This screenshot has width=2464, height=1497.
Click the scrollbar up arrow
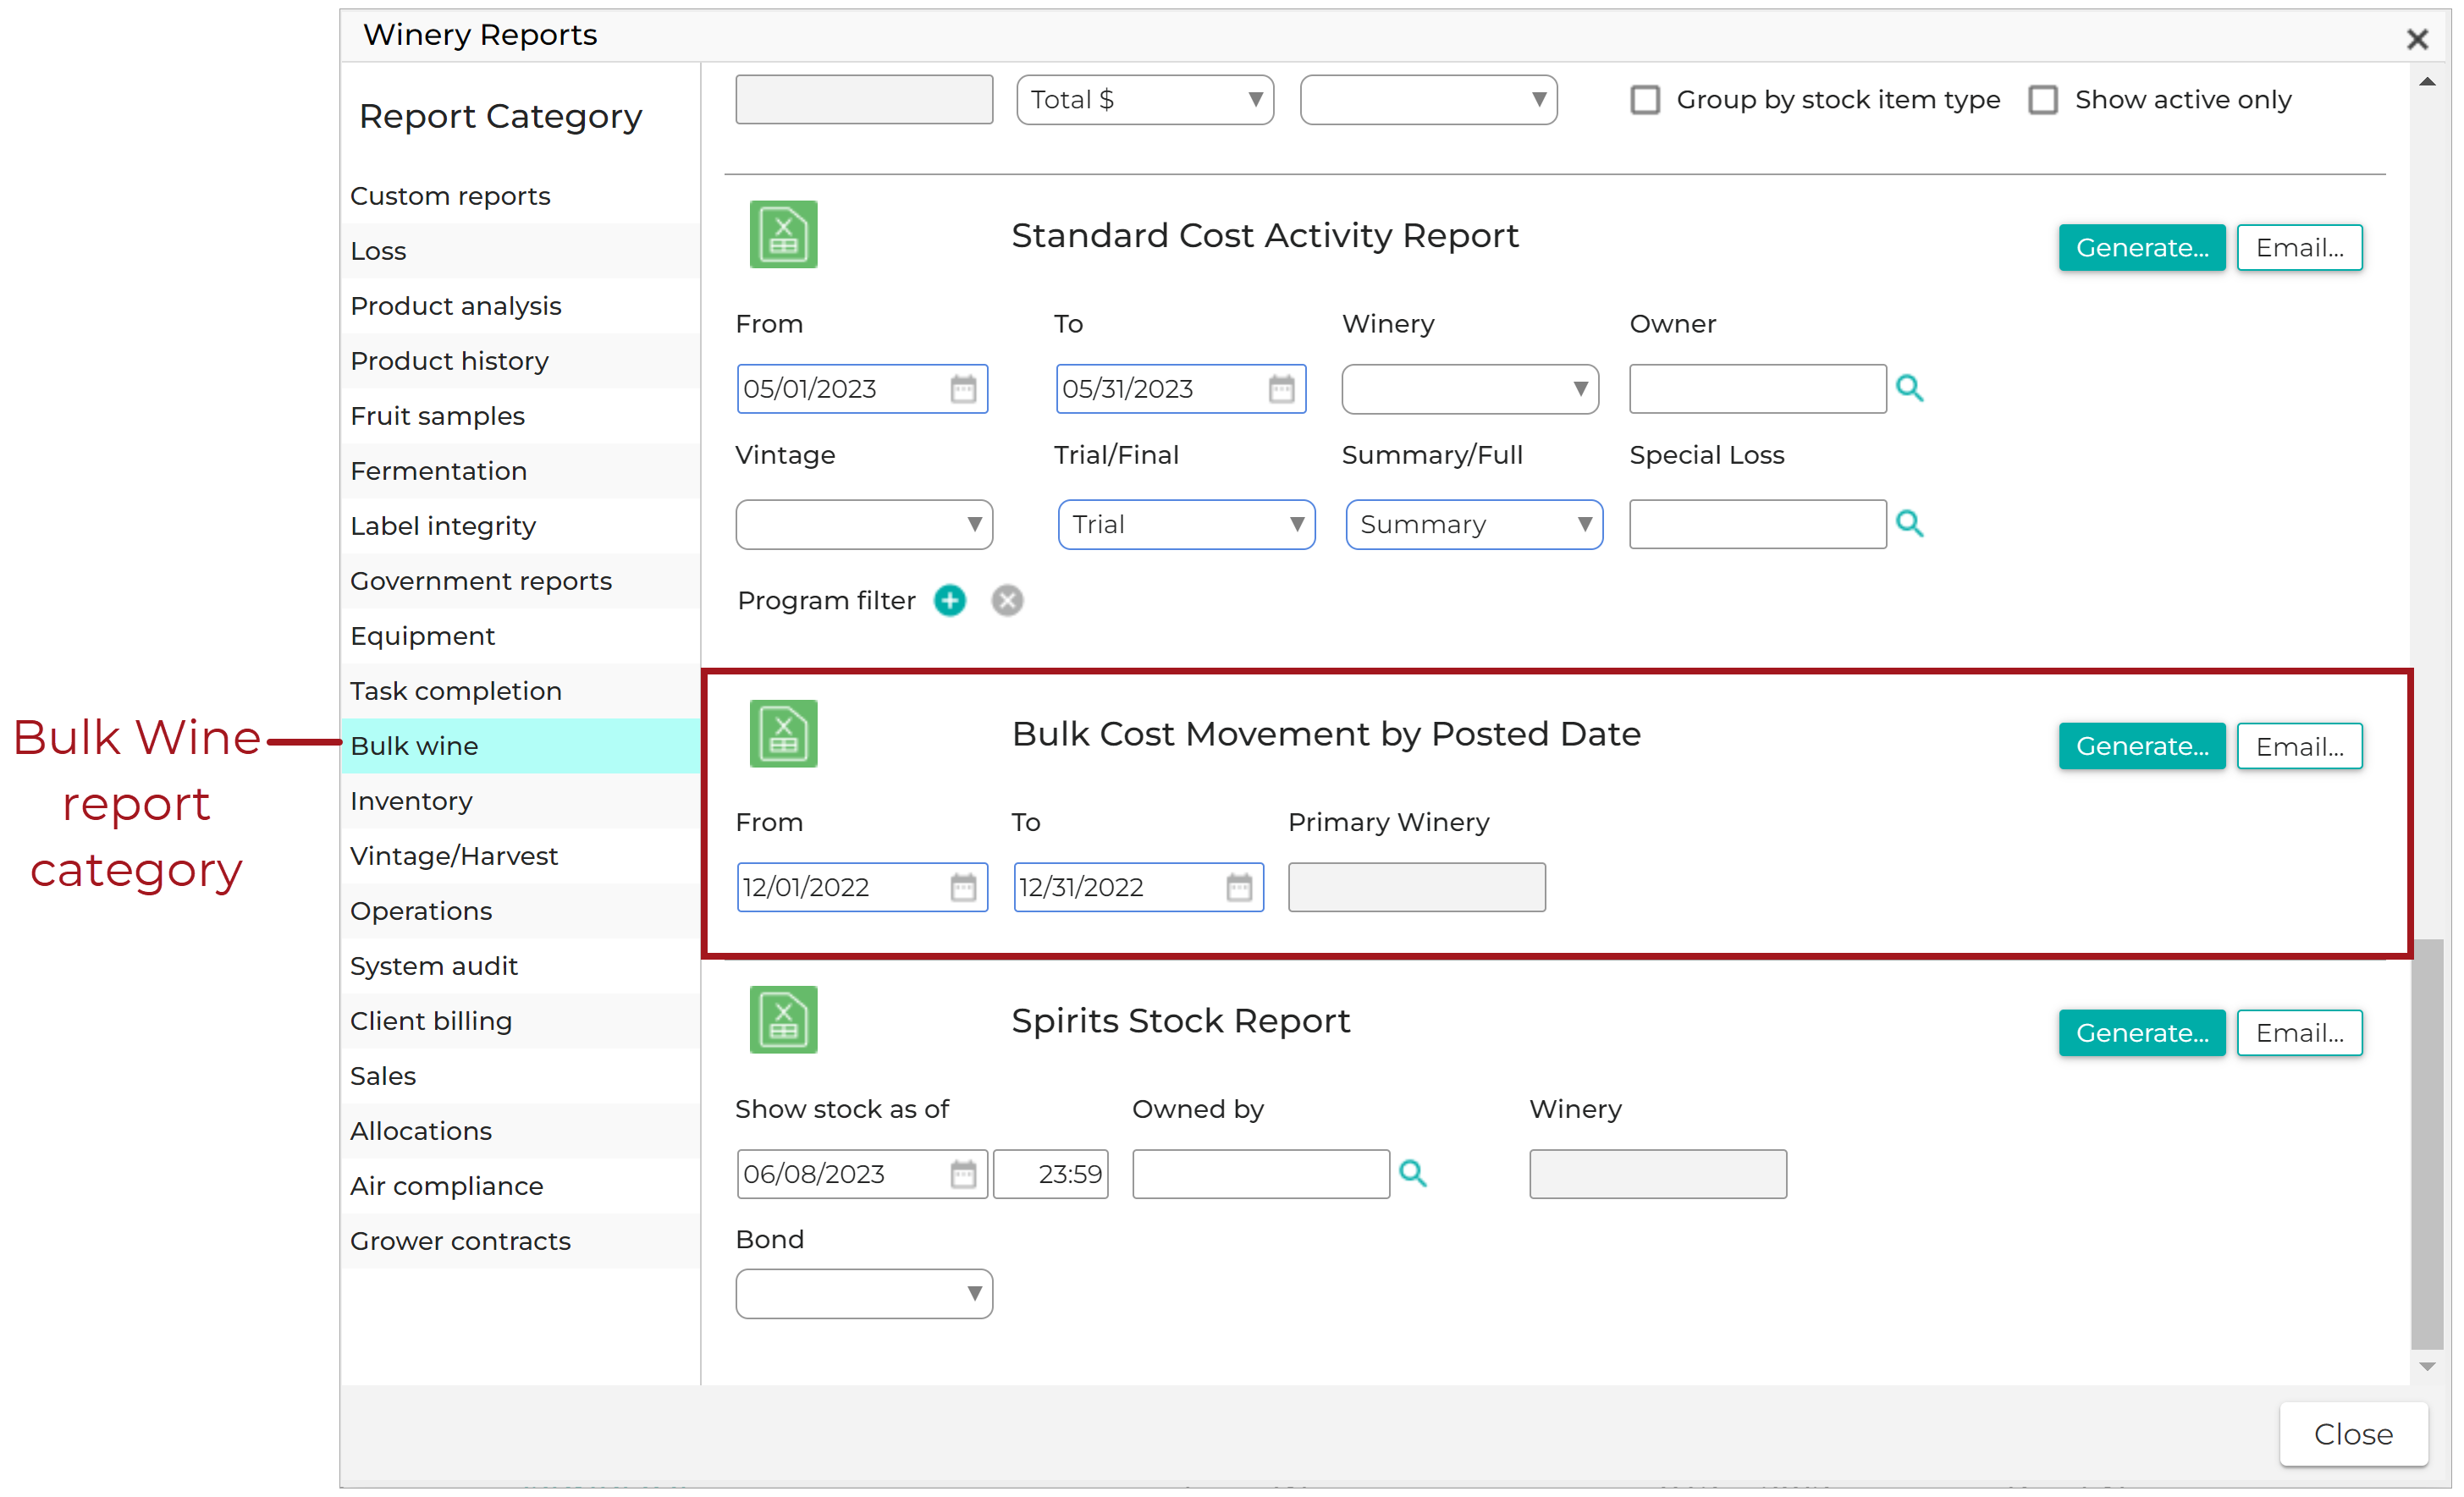click(2427, 82)
